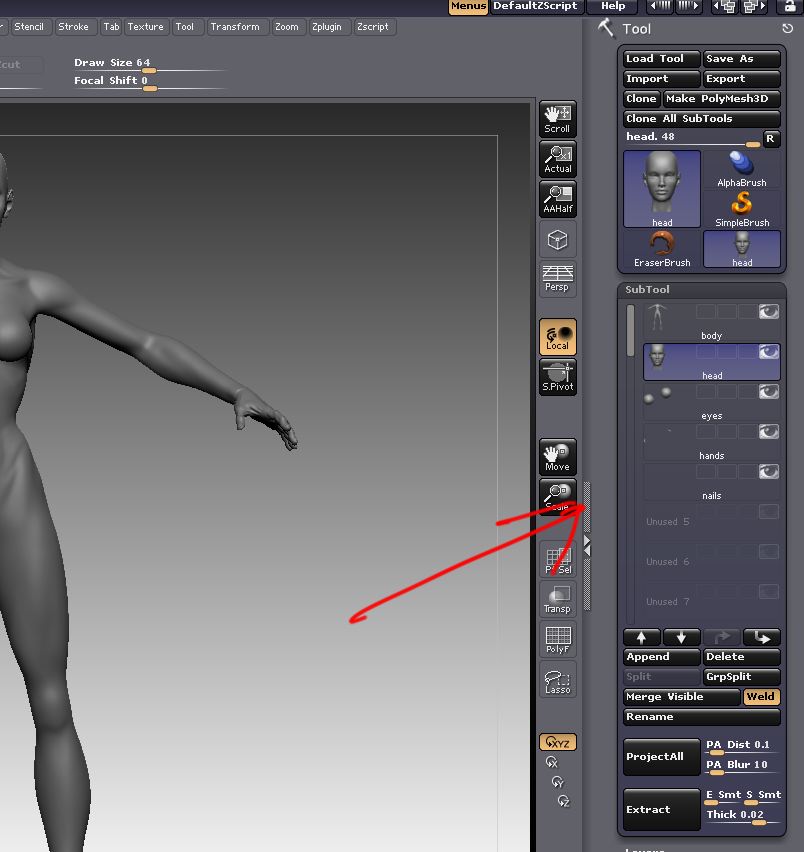
Task: Enable Transp transparency icon
Action: click(557, 599)
